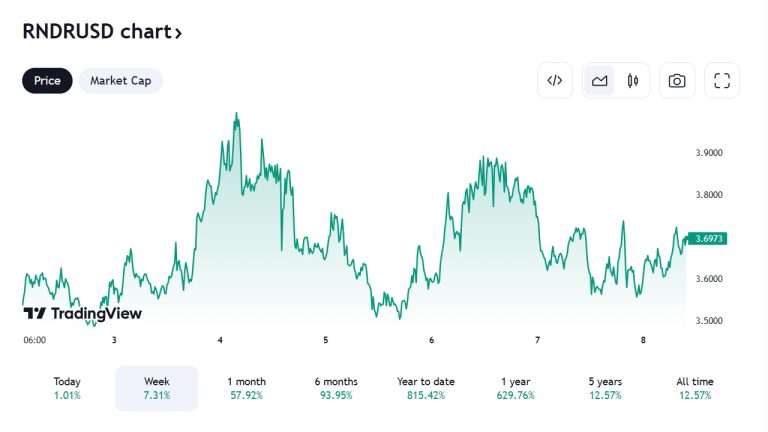Image resolution: width=768 pixels, height=432 pixels.
Task: Click the TradingView logo
Action: click(83, 313)
